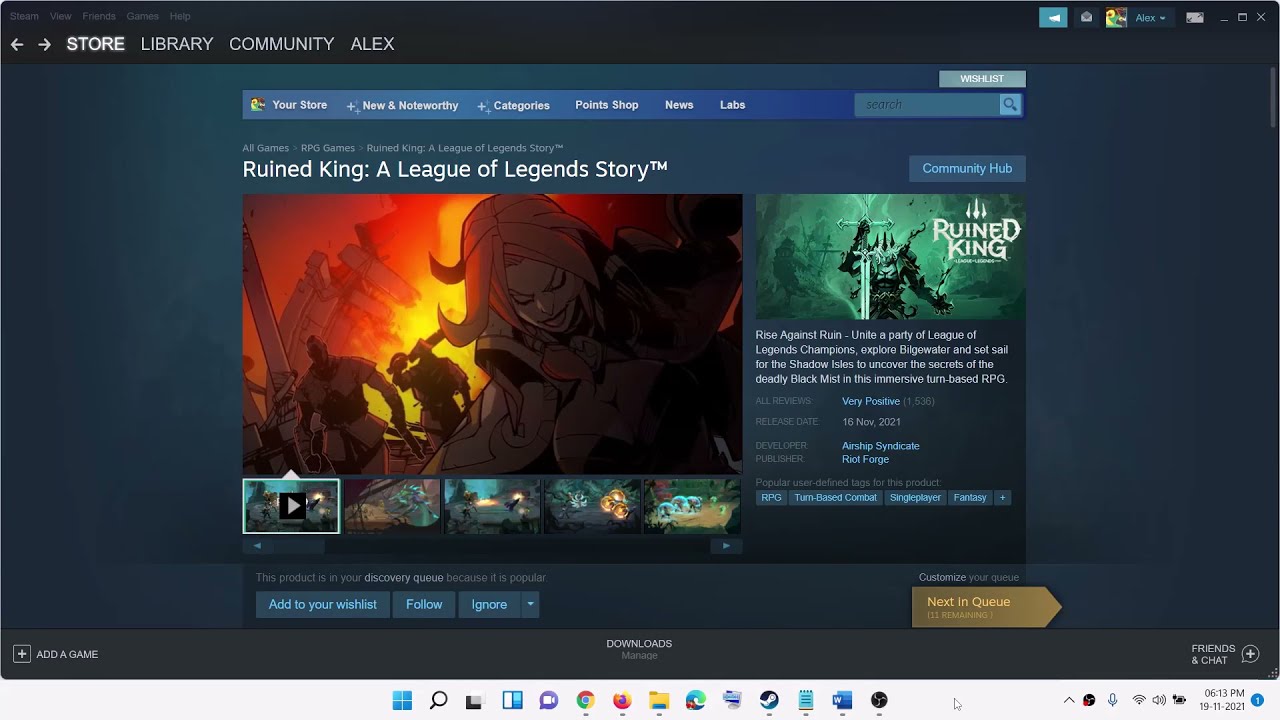Open Windows taskbar search

click(x=438, y=700)
